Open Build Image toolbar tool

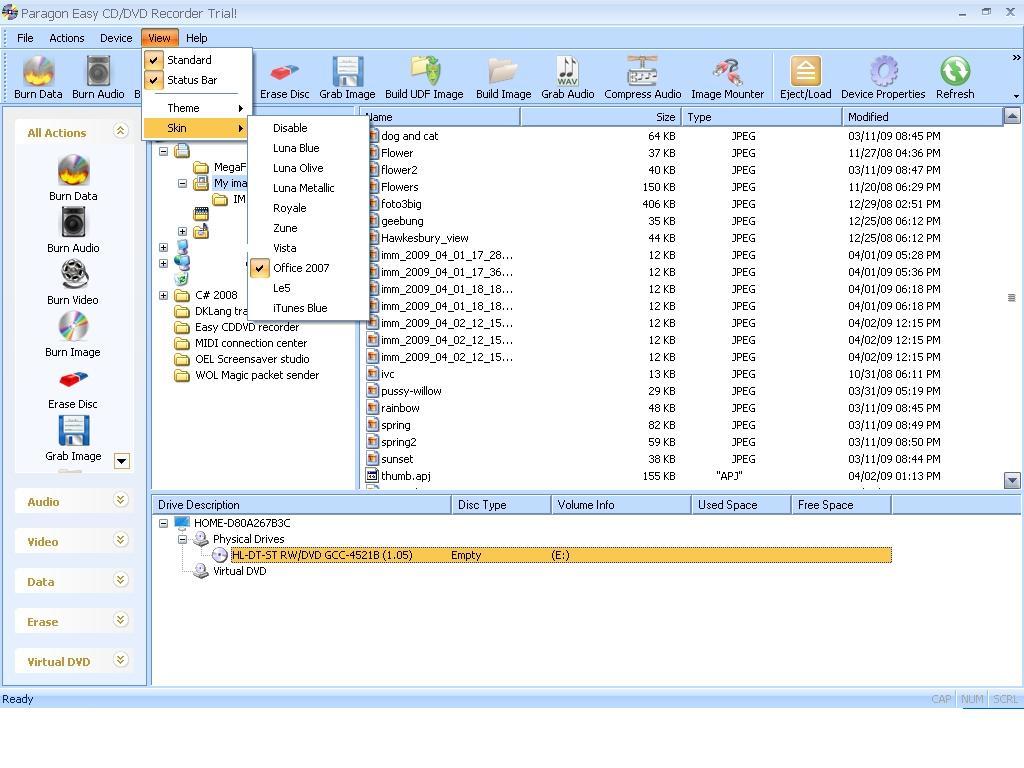[503, 71]
